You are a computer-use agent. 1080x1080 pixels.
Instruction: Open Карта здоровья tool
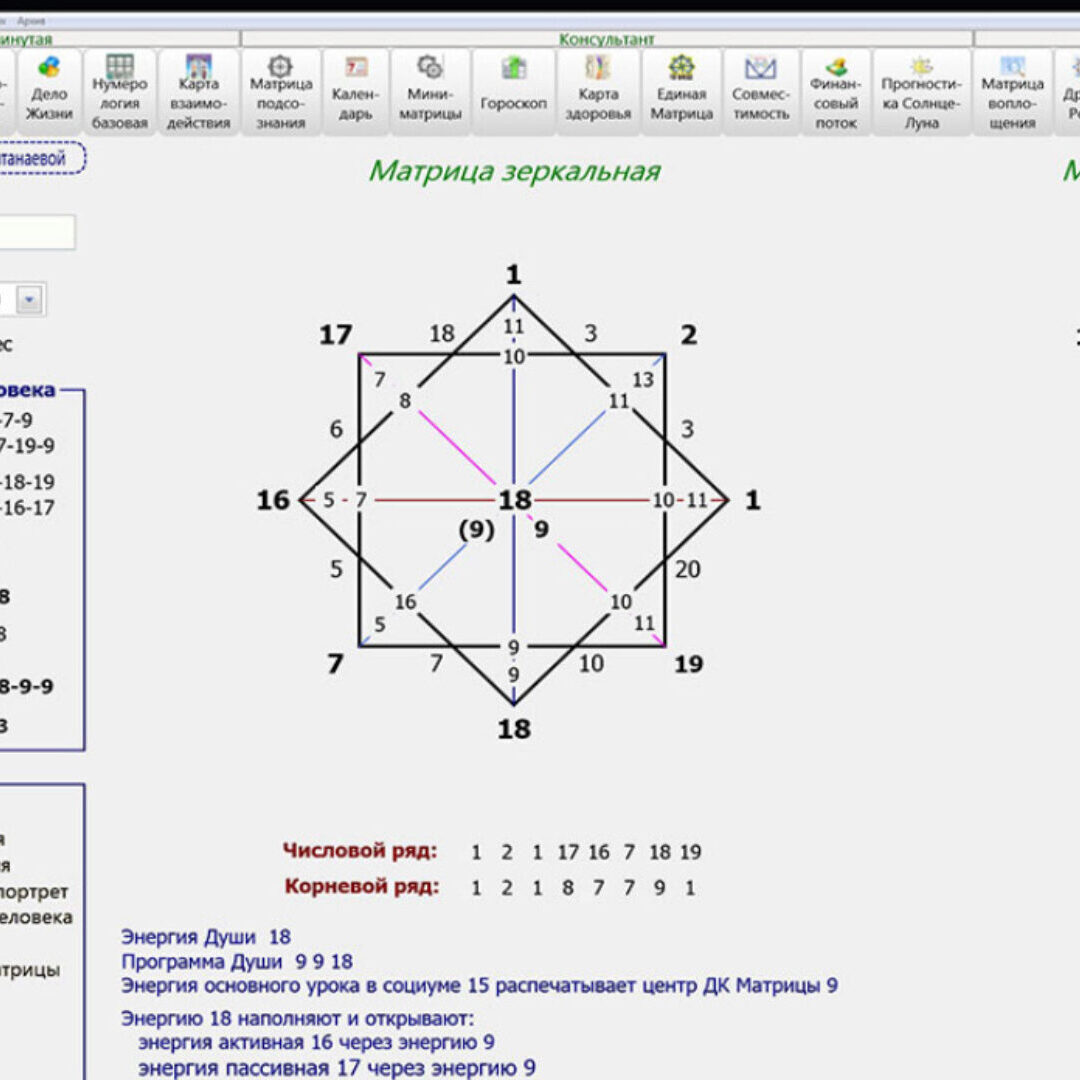pyautogui.click(x=597, y=92)
